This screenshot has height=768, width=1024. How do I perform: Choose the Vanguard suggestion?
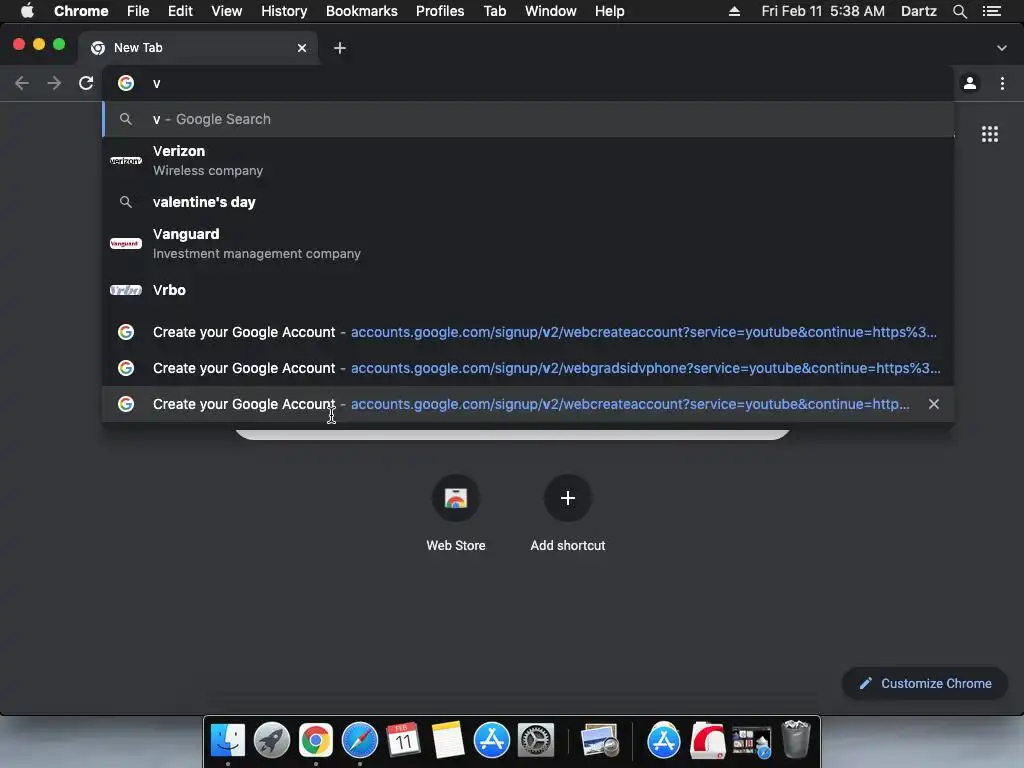pos(528,244)
